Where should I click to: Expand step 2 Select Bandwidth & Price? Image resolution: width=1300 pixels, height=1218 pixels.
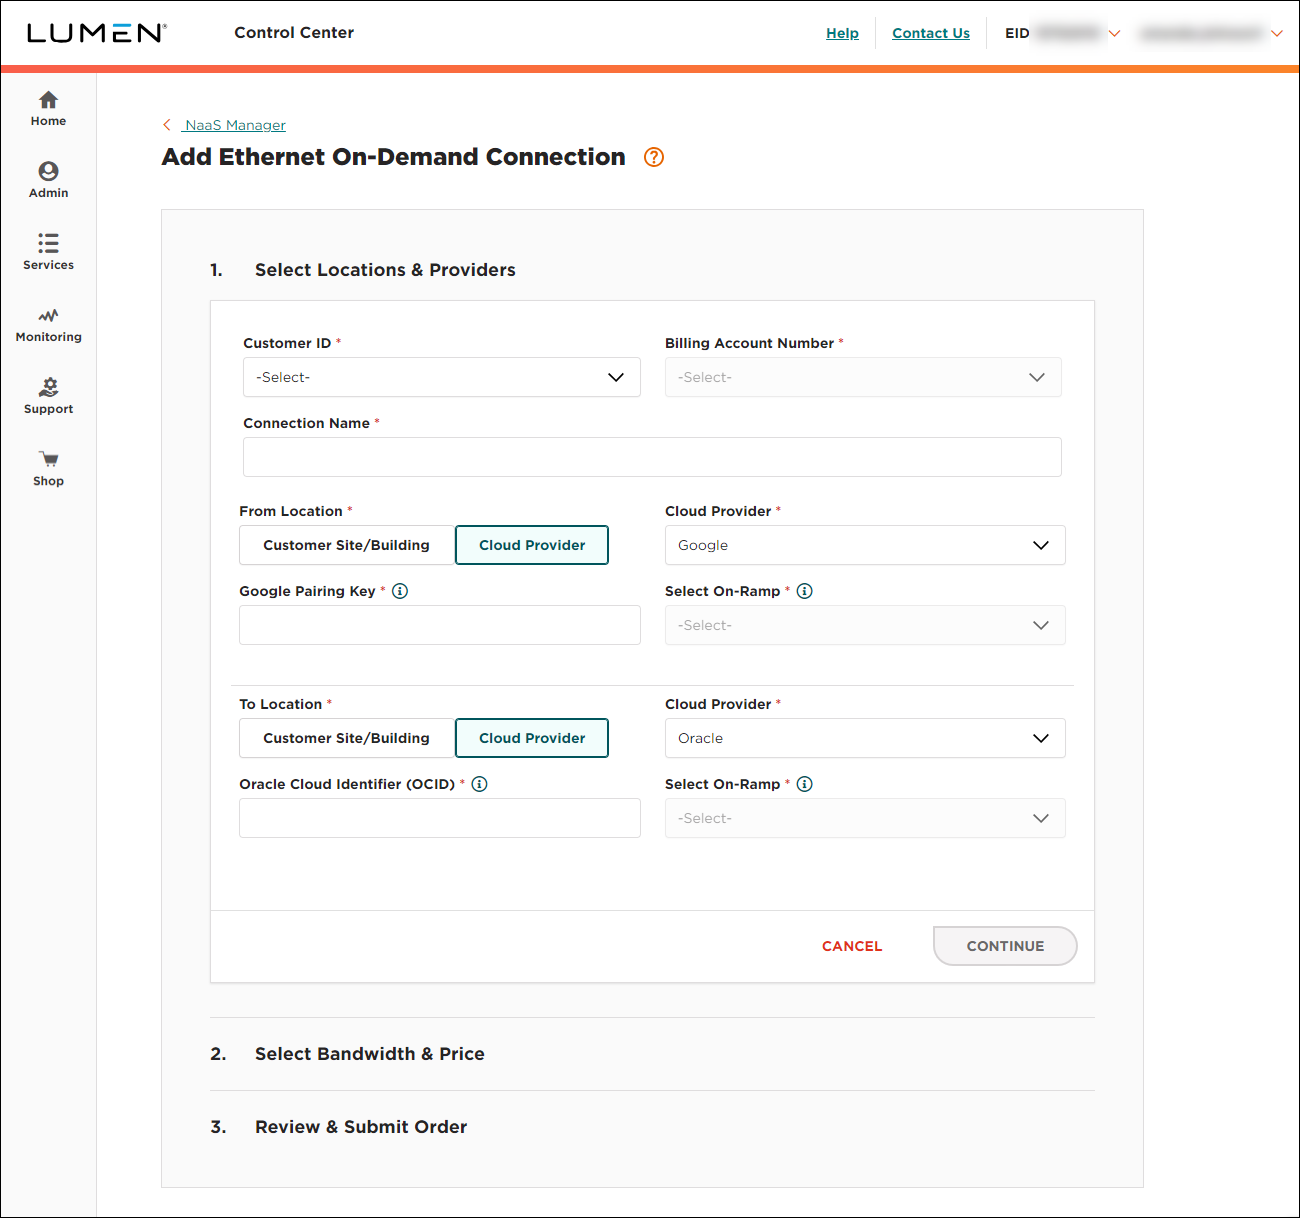point(370,1054)
